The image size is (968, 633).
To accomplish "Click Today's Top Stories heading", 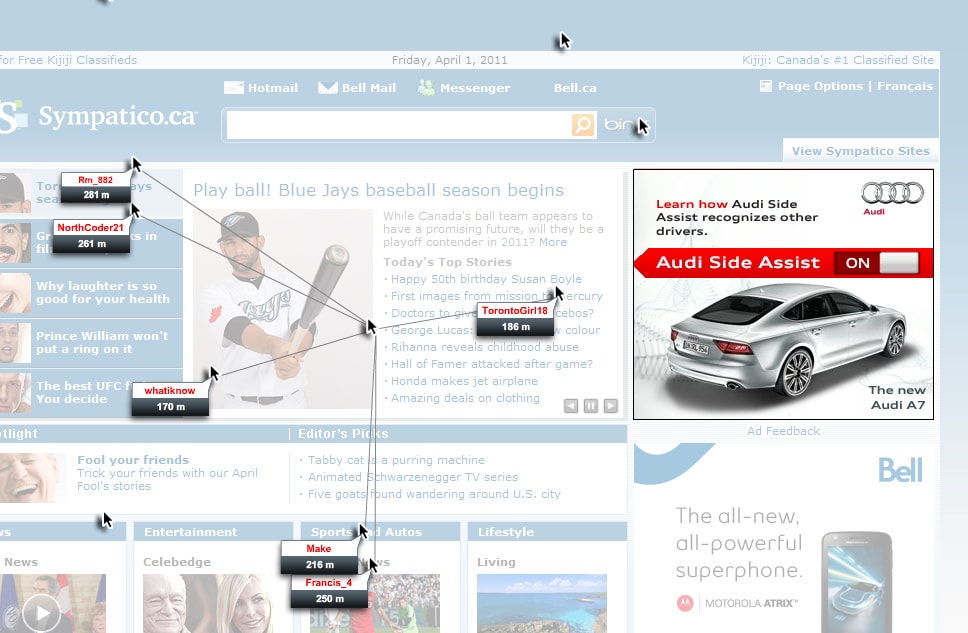I will (x=447, y=262).
